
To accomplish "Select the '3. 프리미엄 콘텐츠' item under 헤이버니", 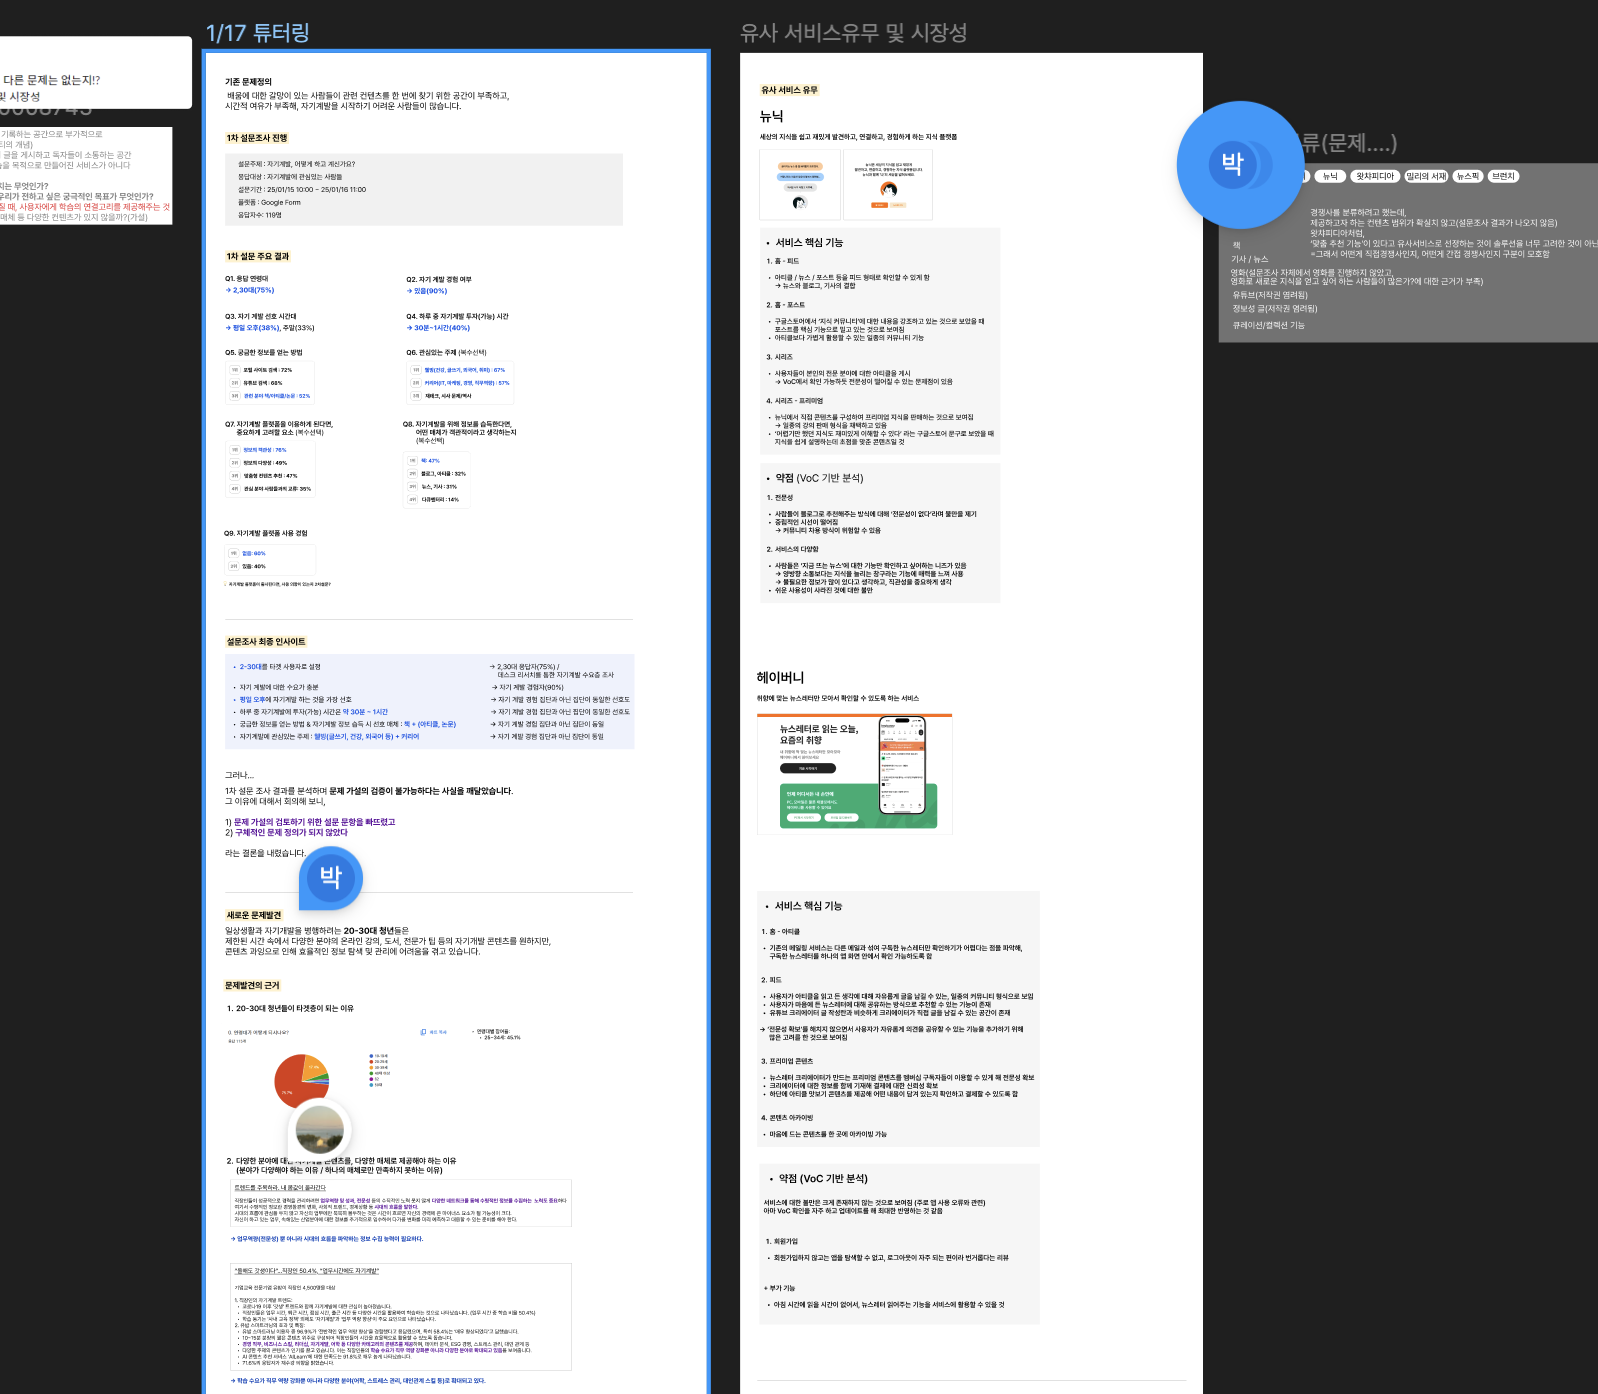I will 787,1061.
